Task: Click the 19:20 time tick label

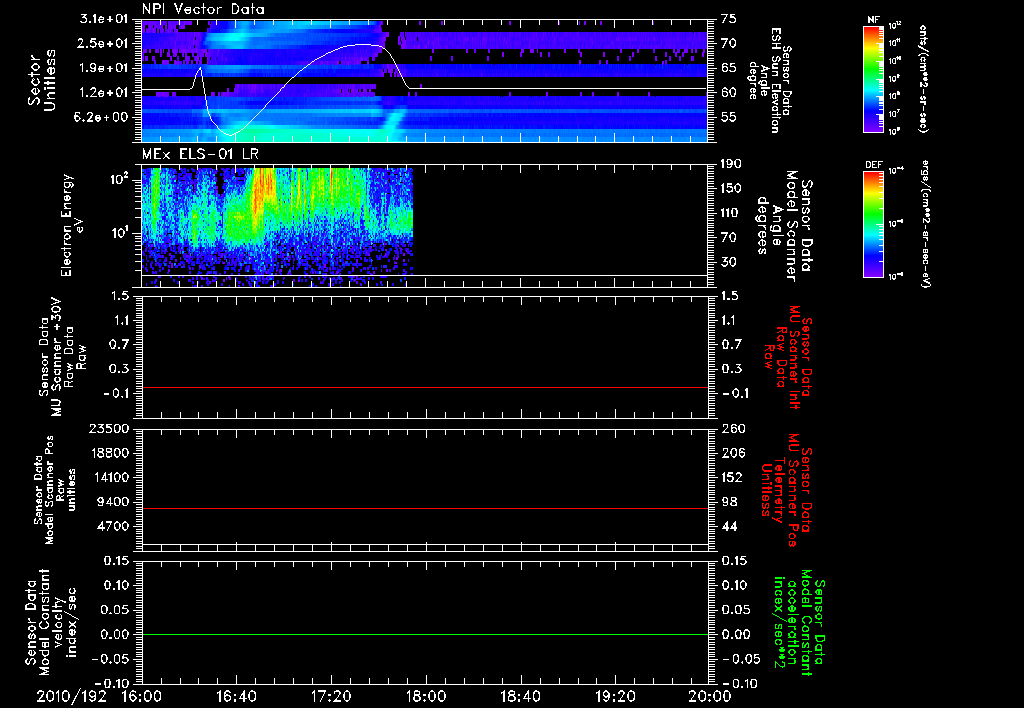Action: click(x=615, y=697)
